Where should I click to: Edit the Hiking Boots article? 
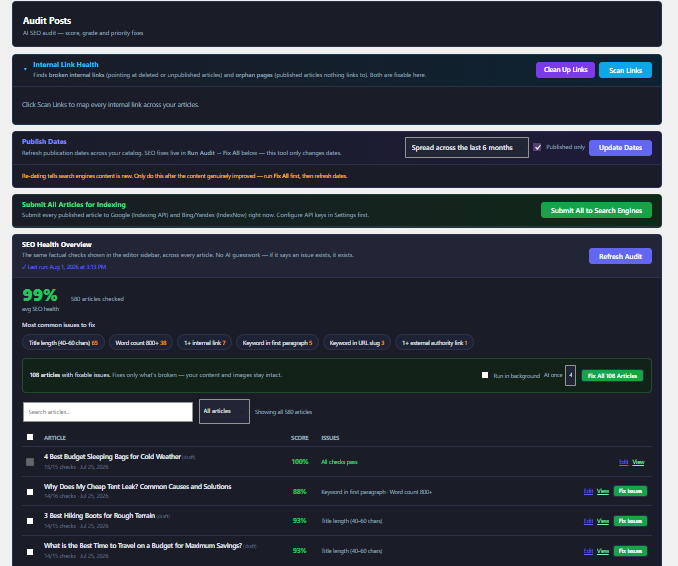(588, 521)
